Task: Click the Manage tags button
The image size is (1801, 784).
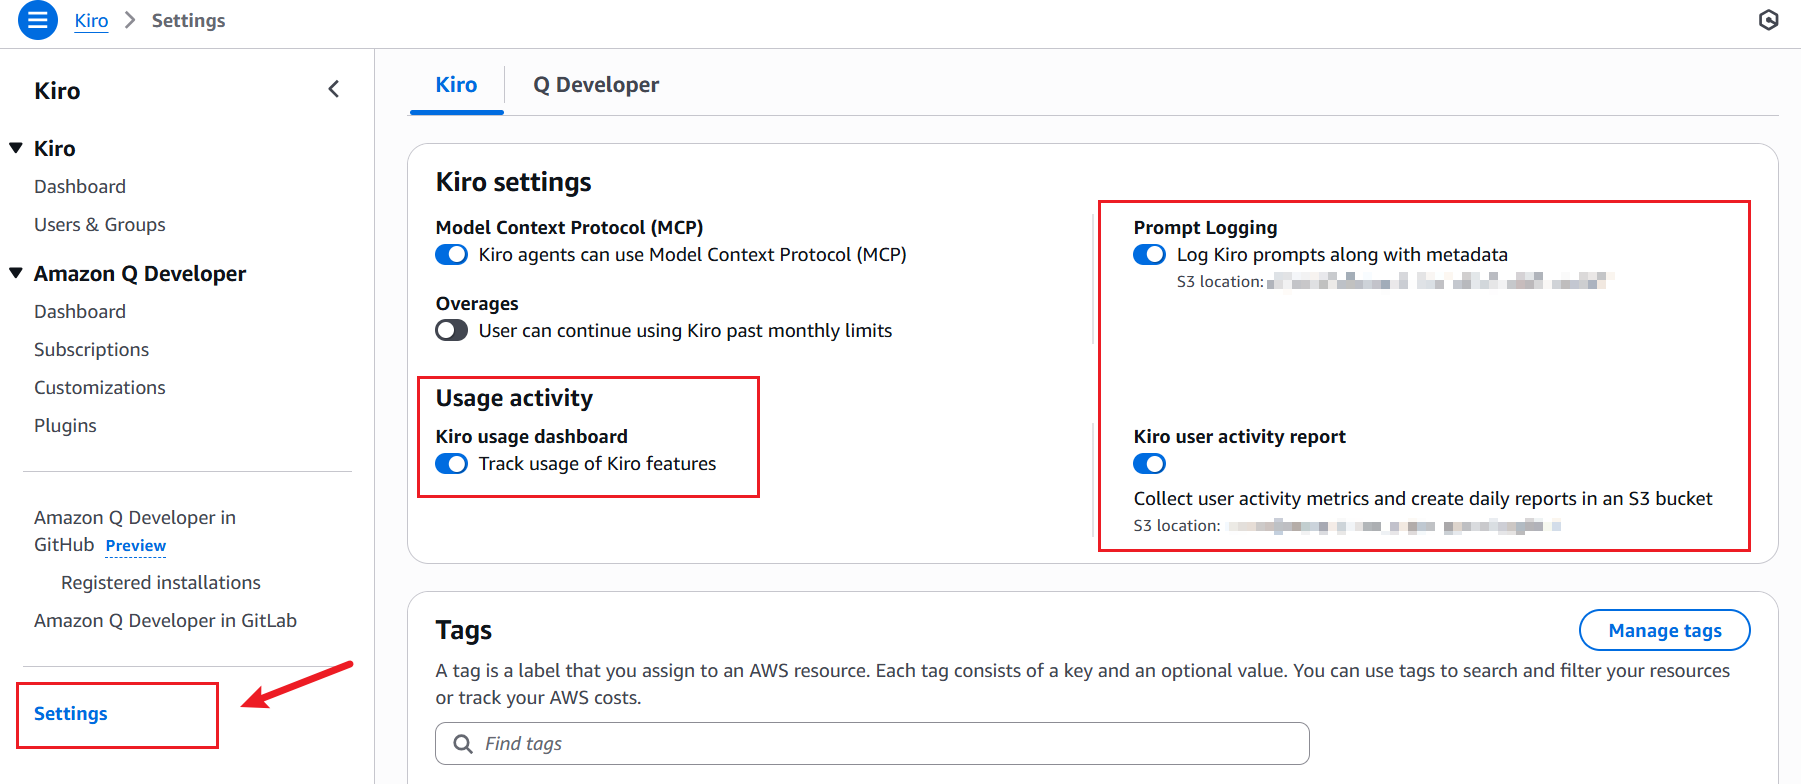Action: tap(1664, 630)
